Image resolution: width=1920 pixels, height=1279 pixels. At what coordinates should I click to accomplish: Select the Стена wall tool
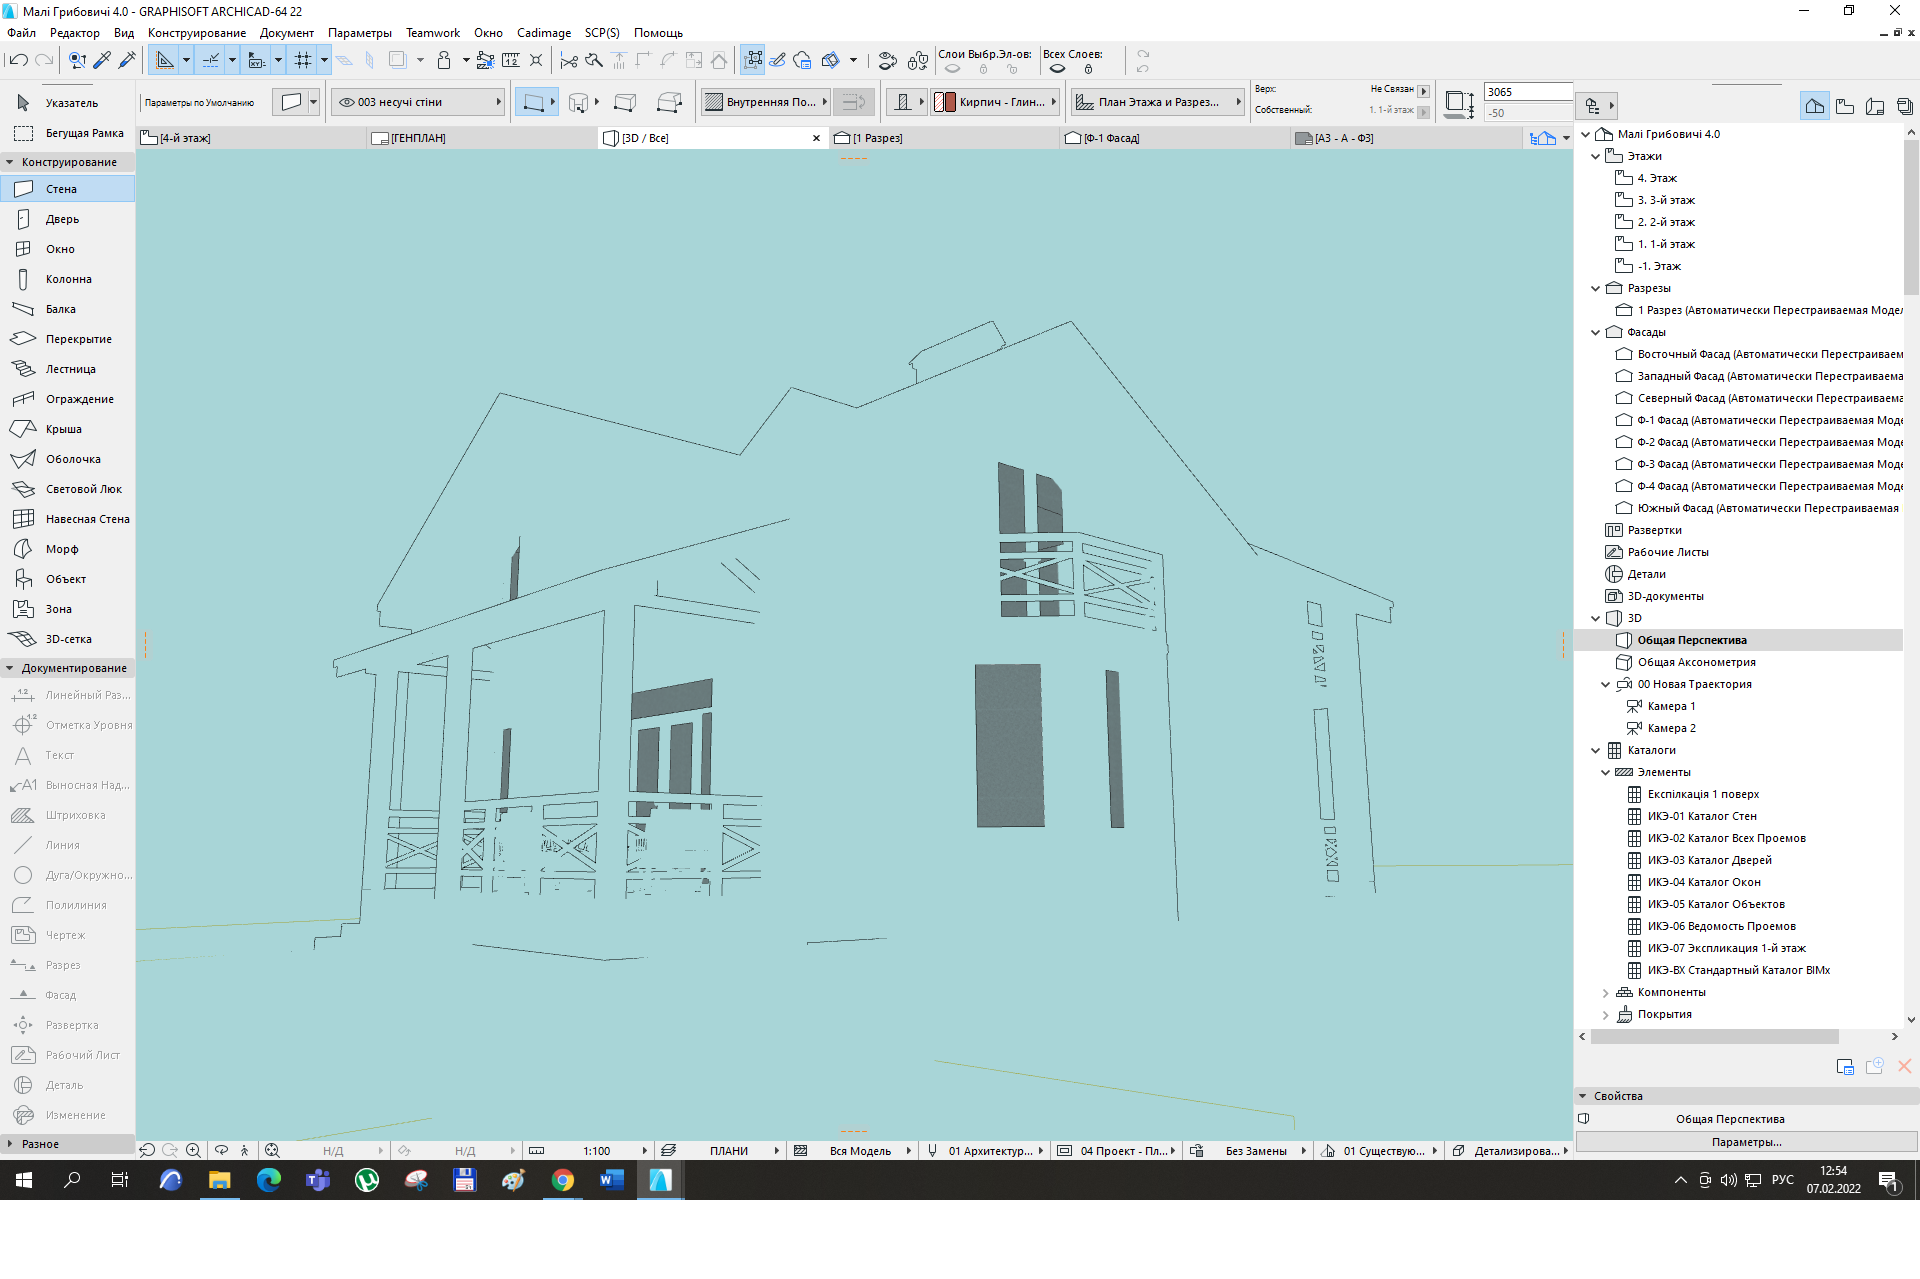pos(68,189)
